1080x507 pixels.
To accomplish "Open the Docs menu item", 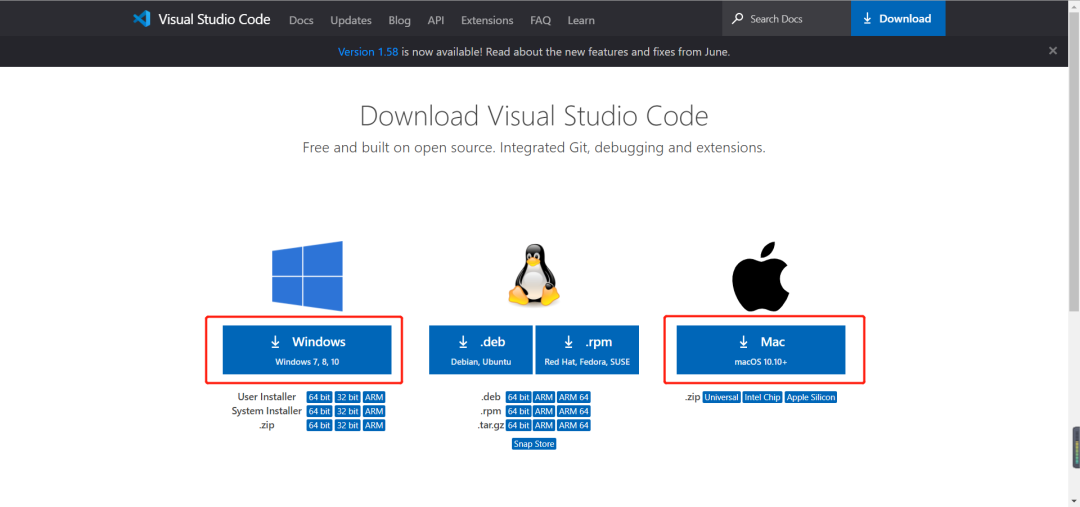I will pyautogui.click(x=301, y=20).
